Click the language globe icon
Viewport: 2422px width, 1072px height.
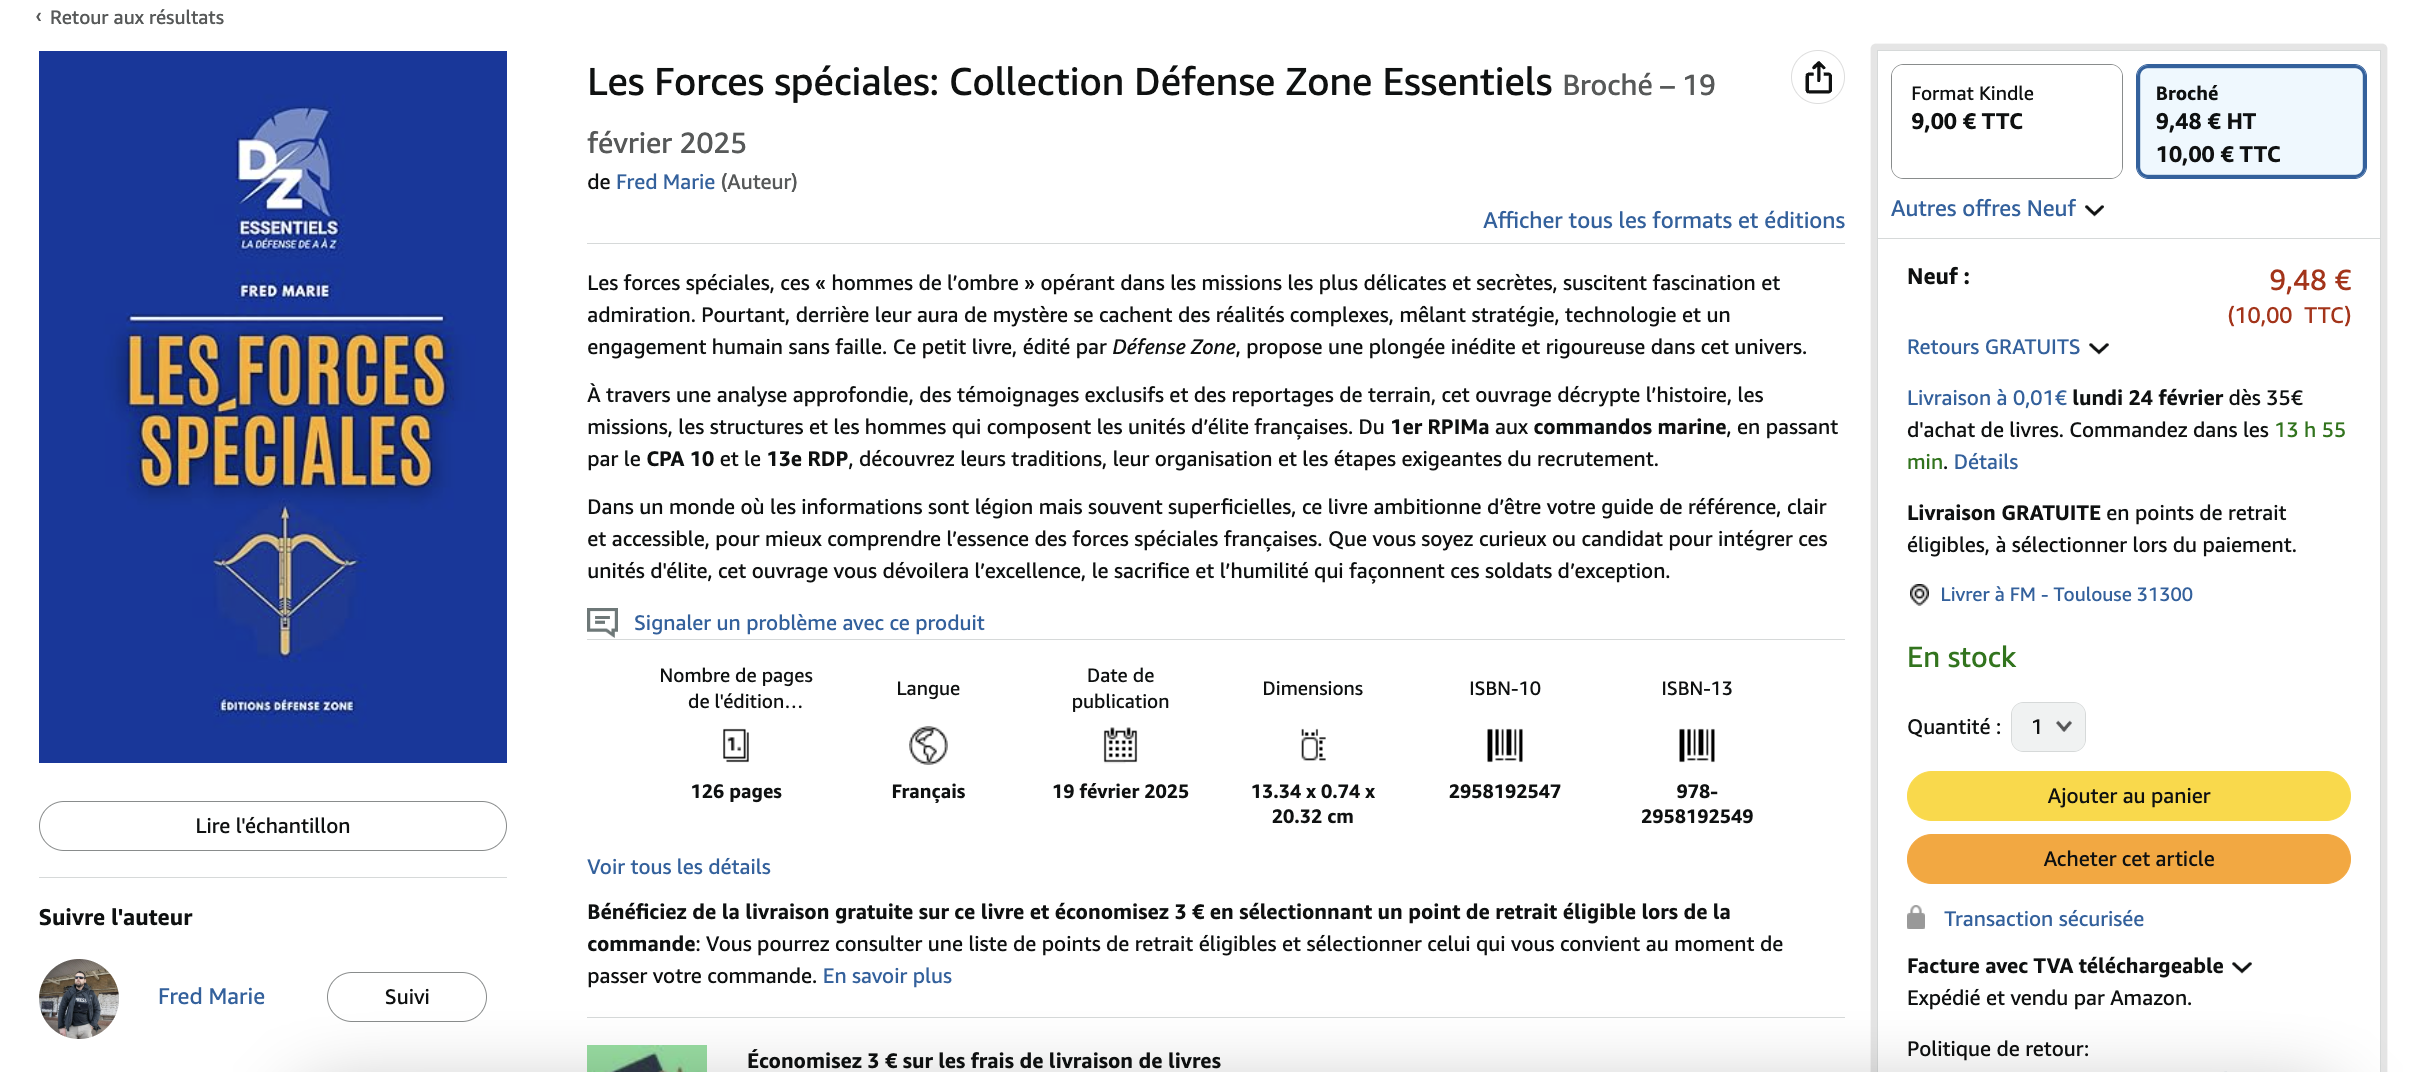[928, 745]
